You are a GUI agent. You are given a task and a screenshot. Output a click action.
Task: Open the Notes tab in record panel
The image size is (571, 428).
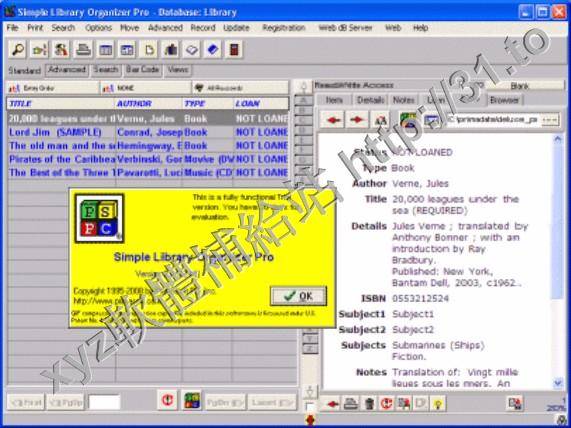(403, 100)
